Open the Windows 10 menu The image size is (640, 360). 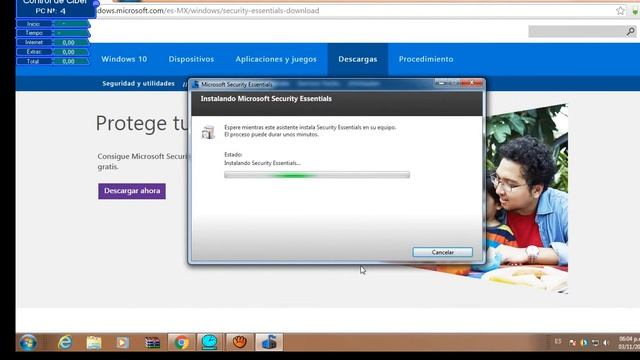tap(124, 59)
